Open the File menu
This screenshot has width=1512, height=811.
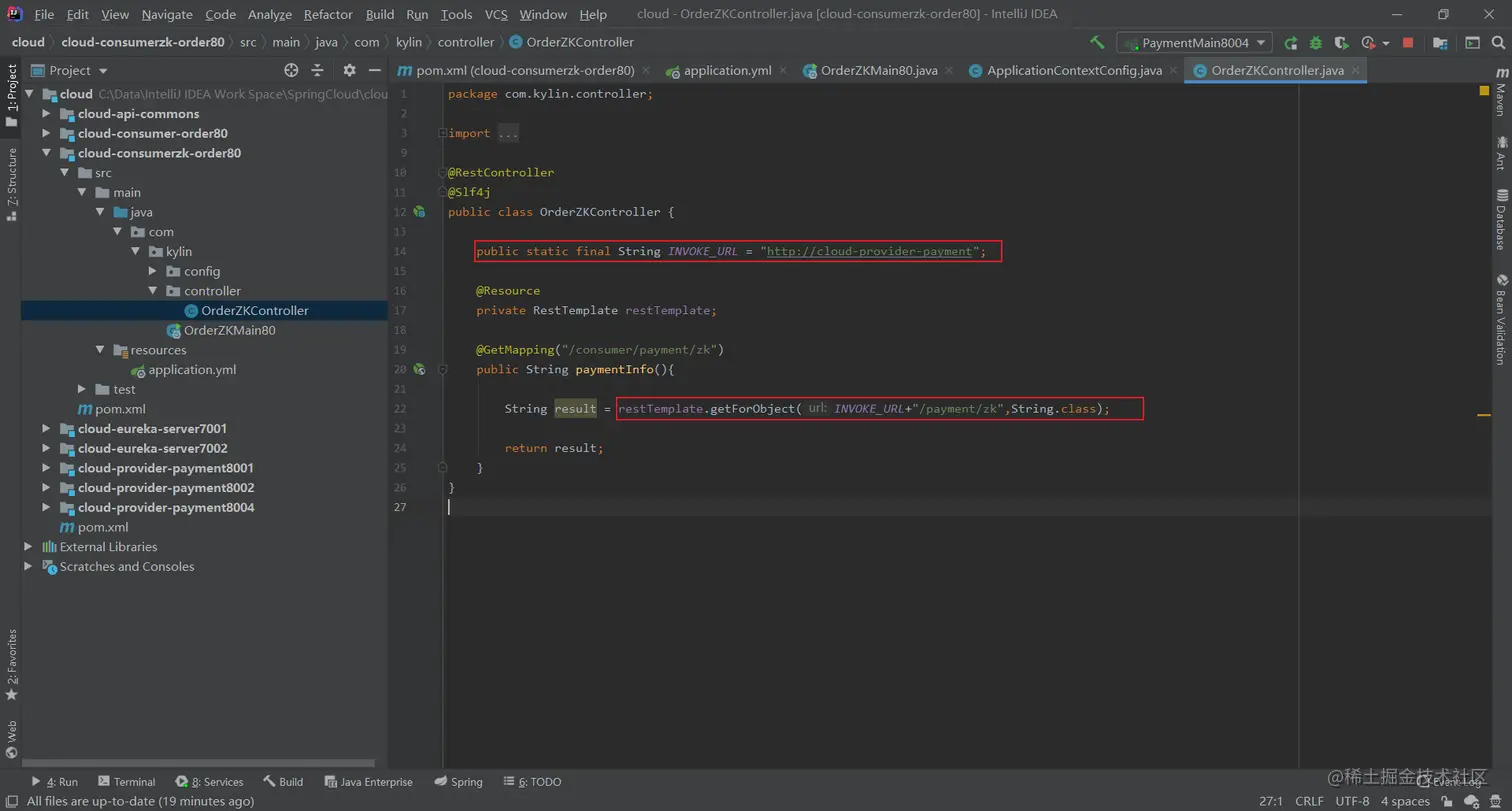44,14
